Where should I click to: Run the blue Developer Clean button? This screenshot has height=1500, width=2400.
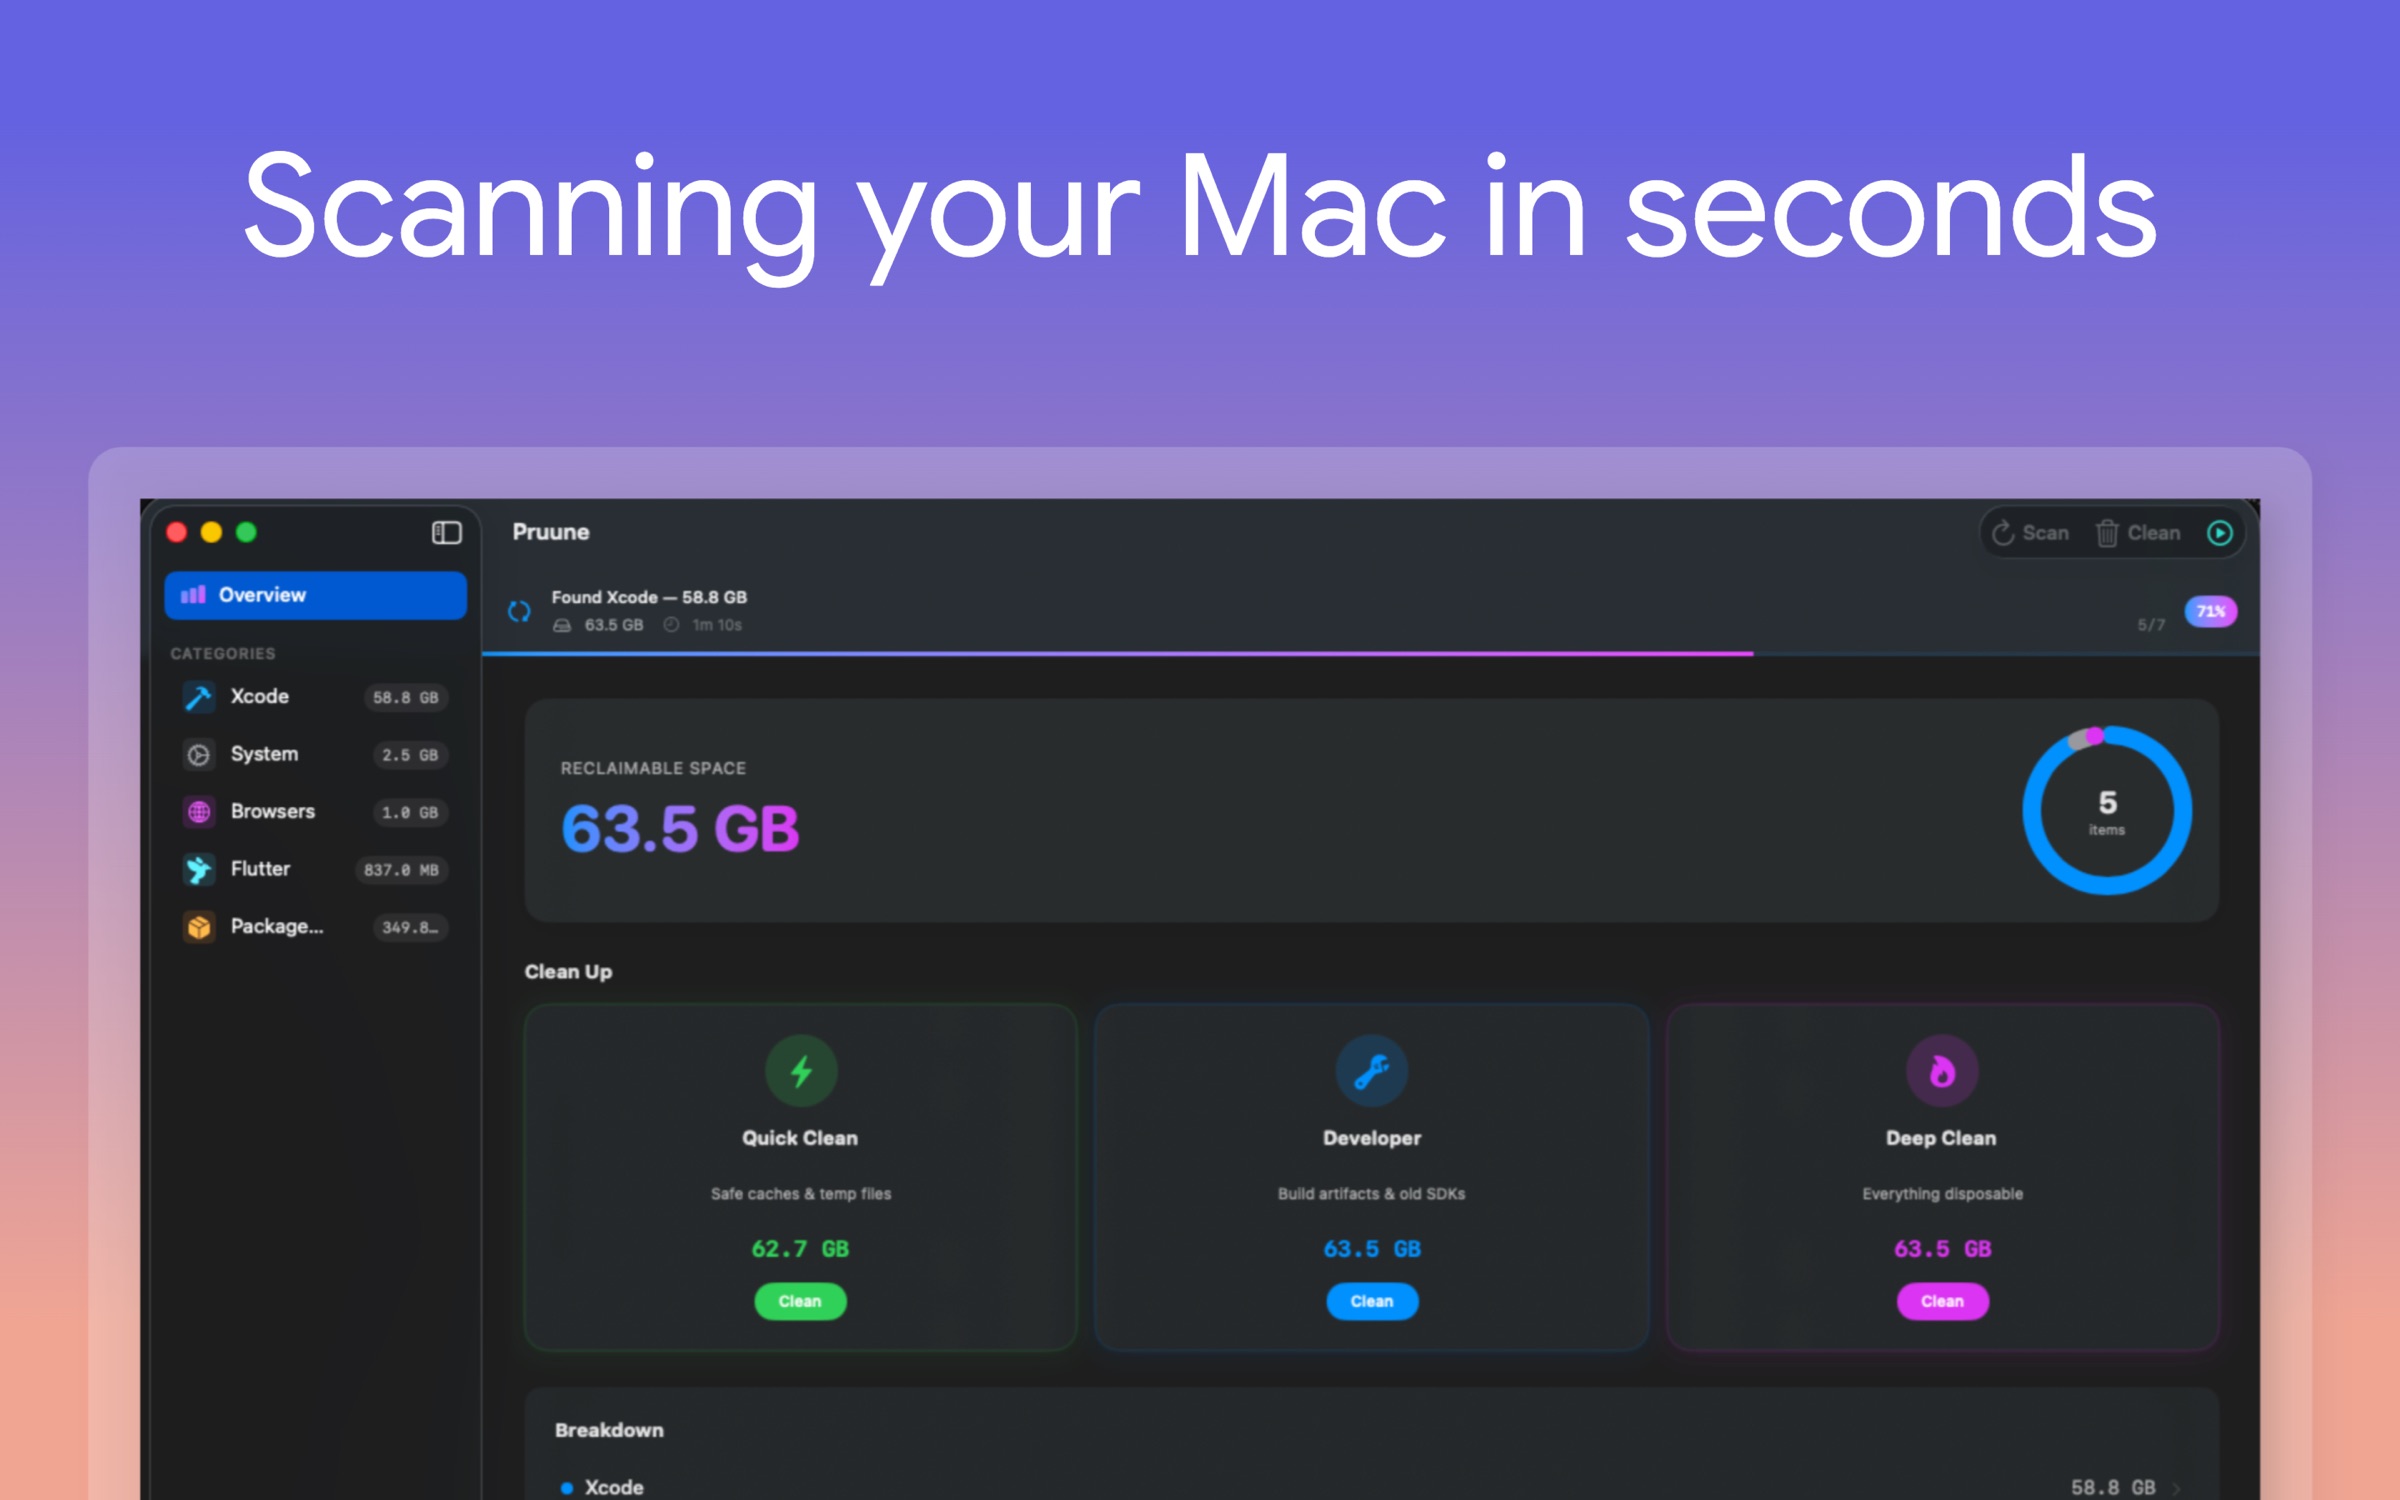1371,1301
